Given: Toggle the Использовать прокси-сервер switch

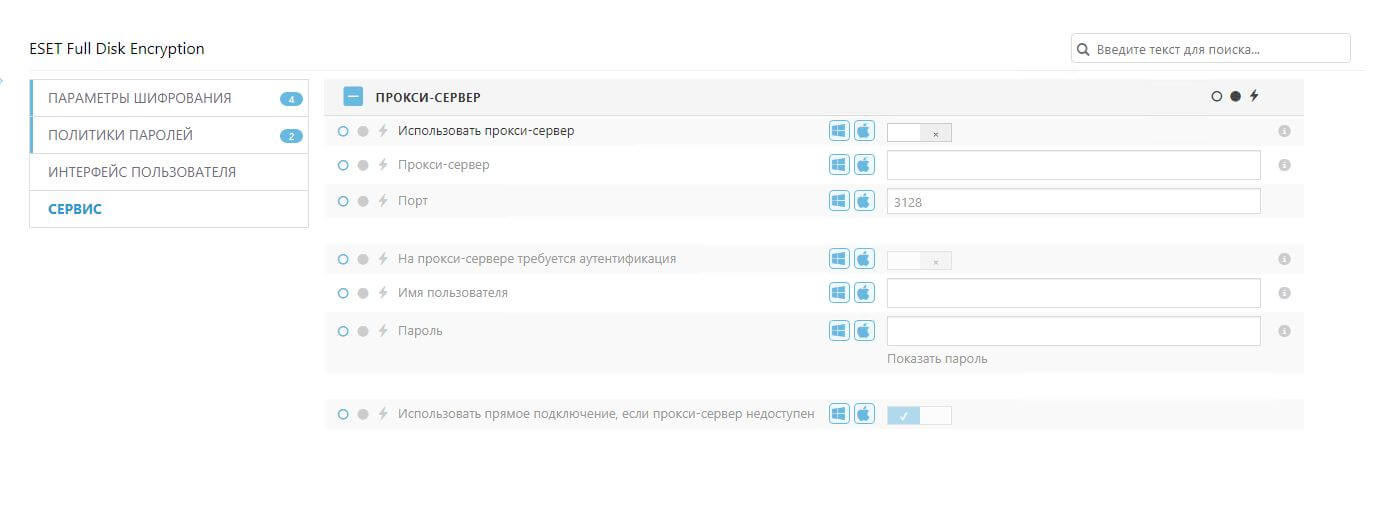Looking at the screenshot, I should click(919, 132).
